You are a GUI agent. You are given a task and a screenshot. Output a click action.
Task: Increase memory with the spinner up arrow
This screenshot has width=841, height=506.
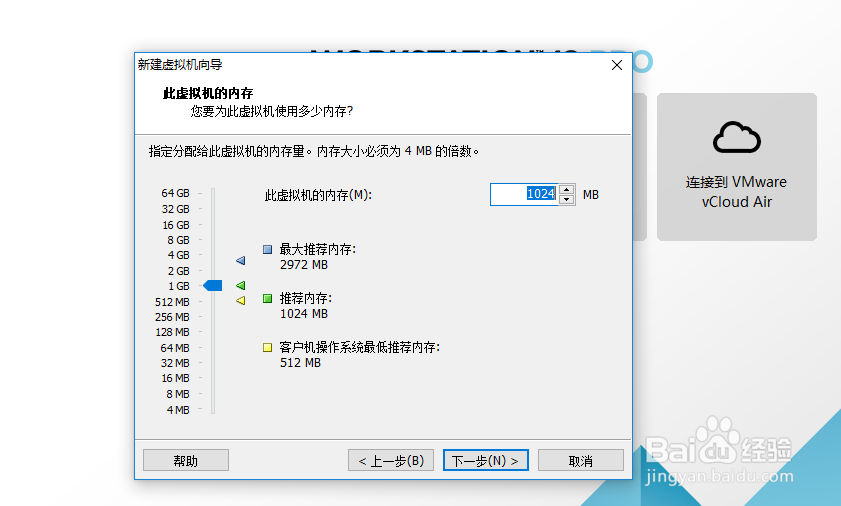click(566, 189)
